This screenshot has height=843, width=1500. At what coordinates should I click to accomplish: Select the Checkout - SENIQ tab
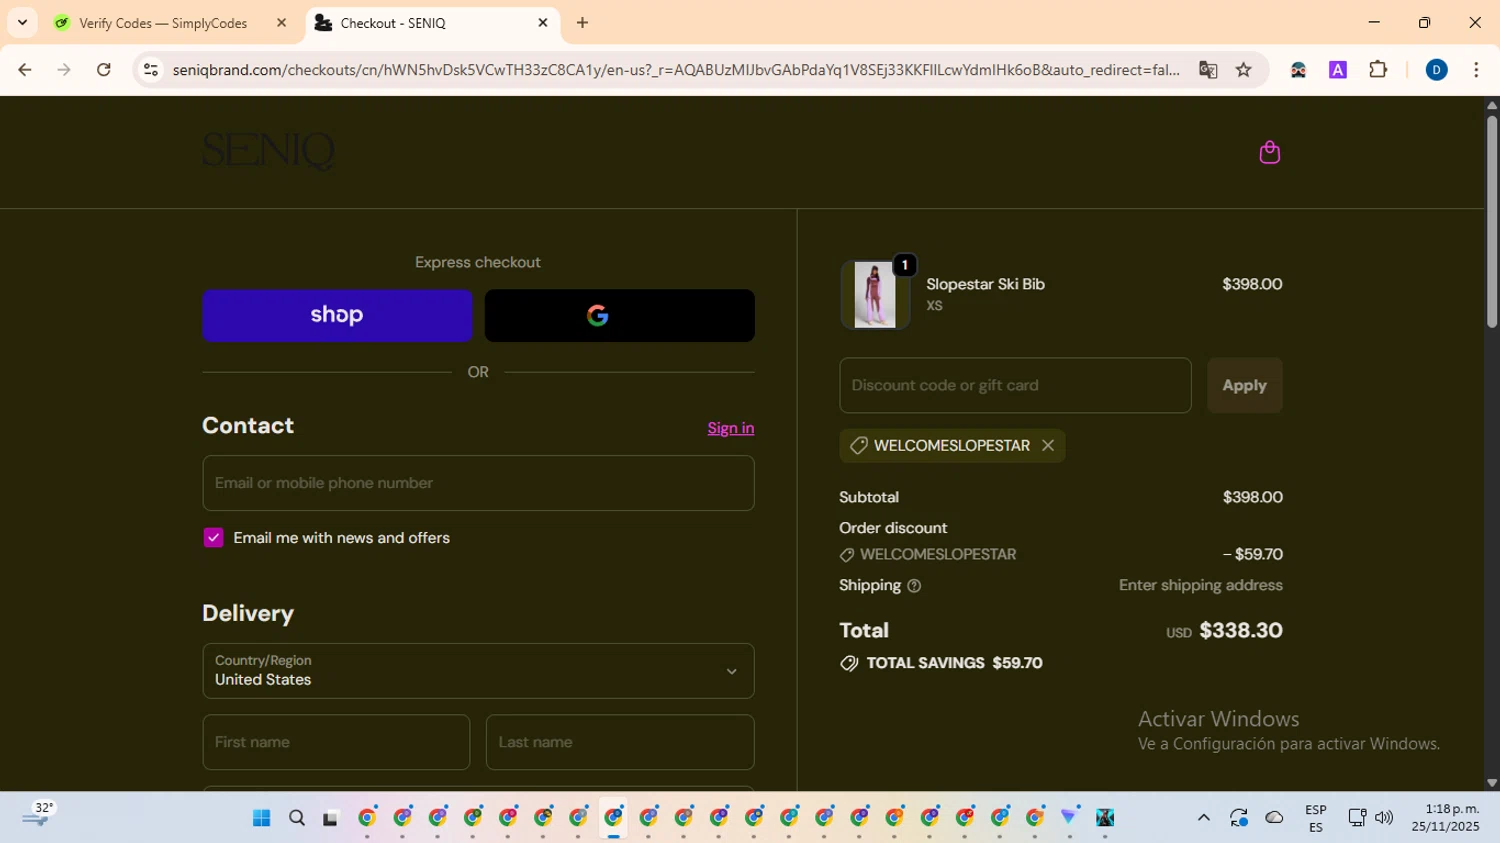pyautogui.click(x=430, y=23)
